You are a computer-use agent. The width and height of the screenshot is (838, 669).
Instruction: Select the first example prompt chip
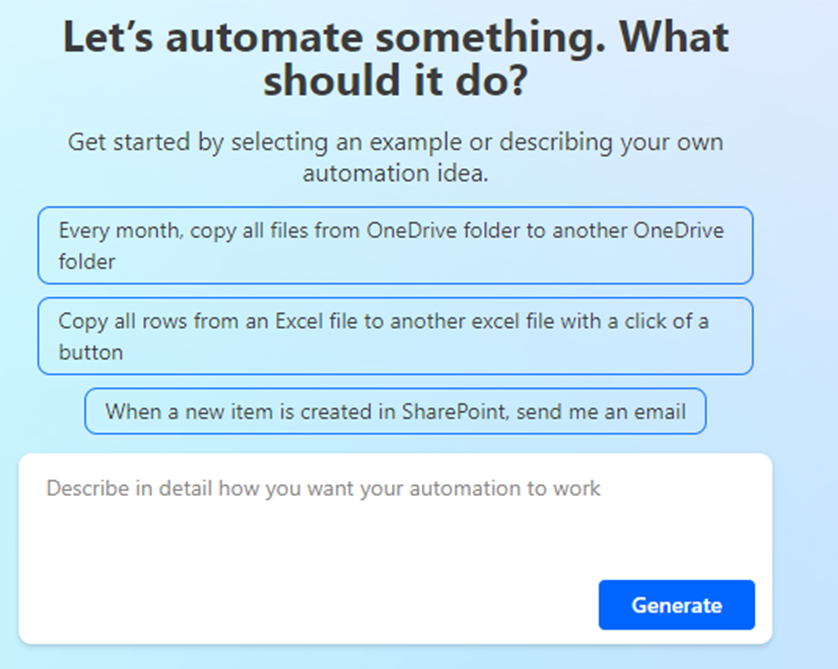click(395, 246)
